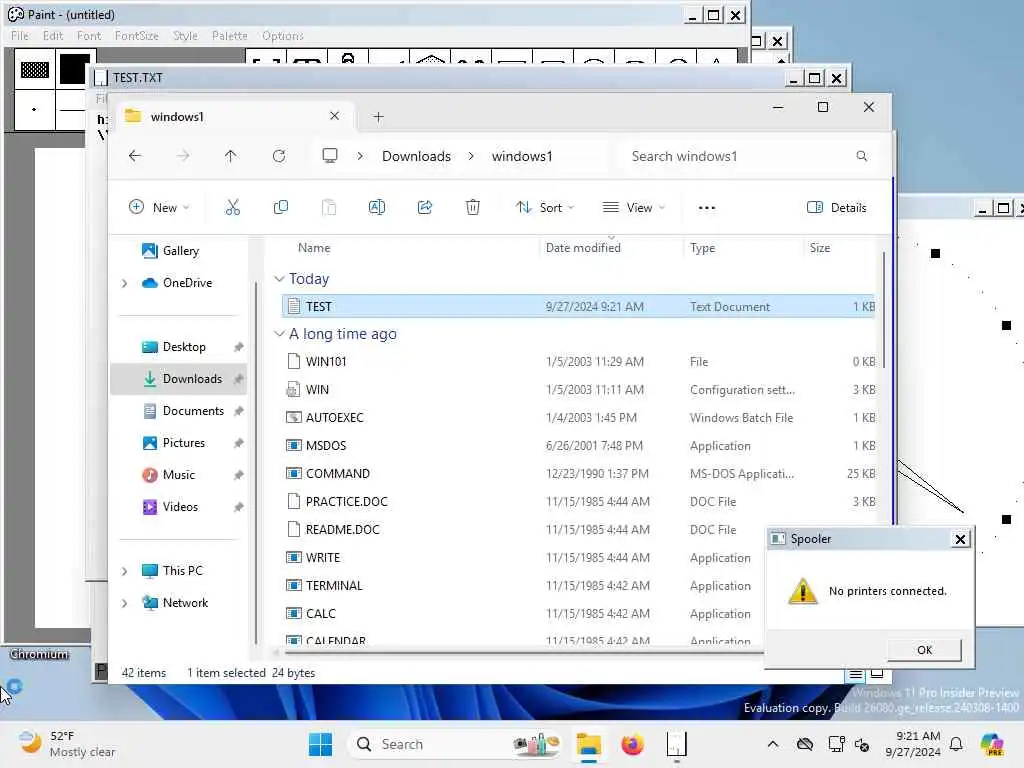Image resolution: width=1024 pixels, height=768 pixels.
Task: Select the CALC application
Action: tap(522, 615)
